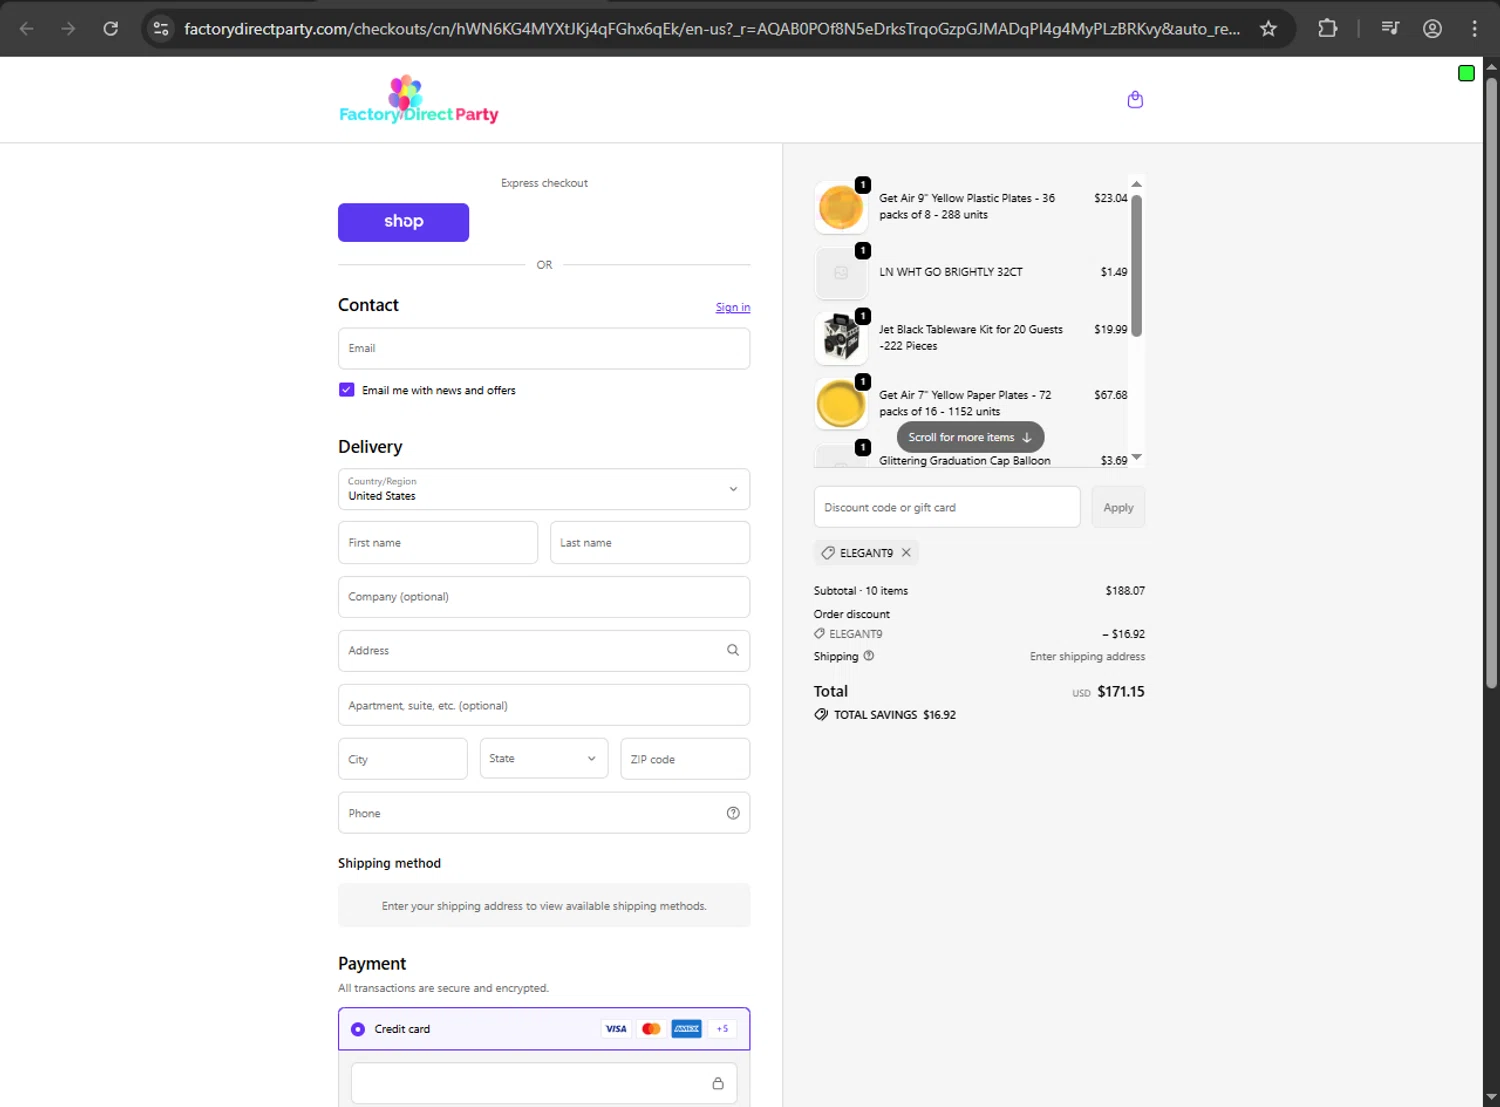The width and height of the screenshot is (1500, 1107).
Task: Click the browser back arrow
Action: (x=27, y=28)
